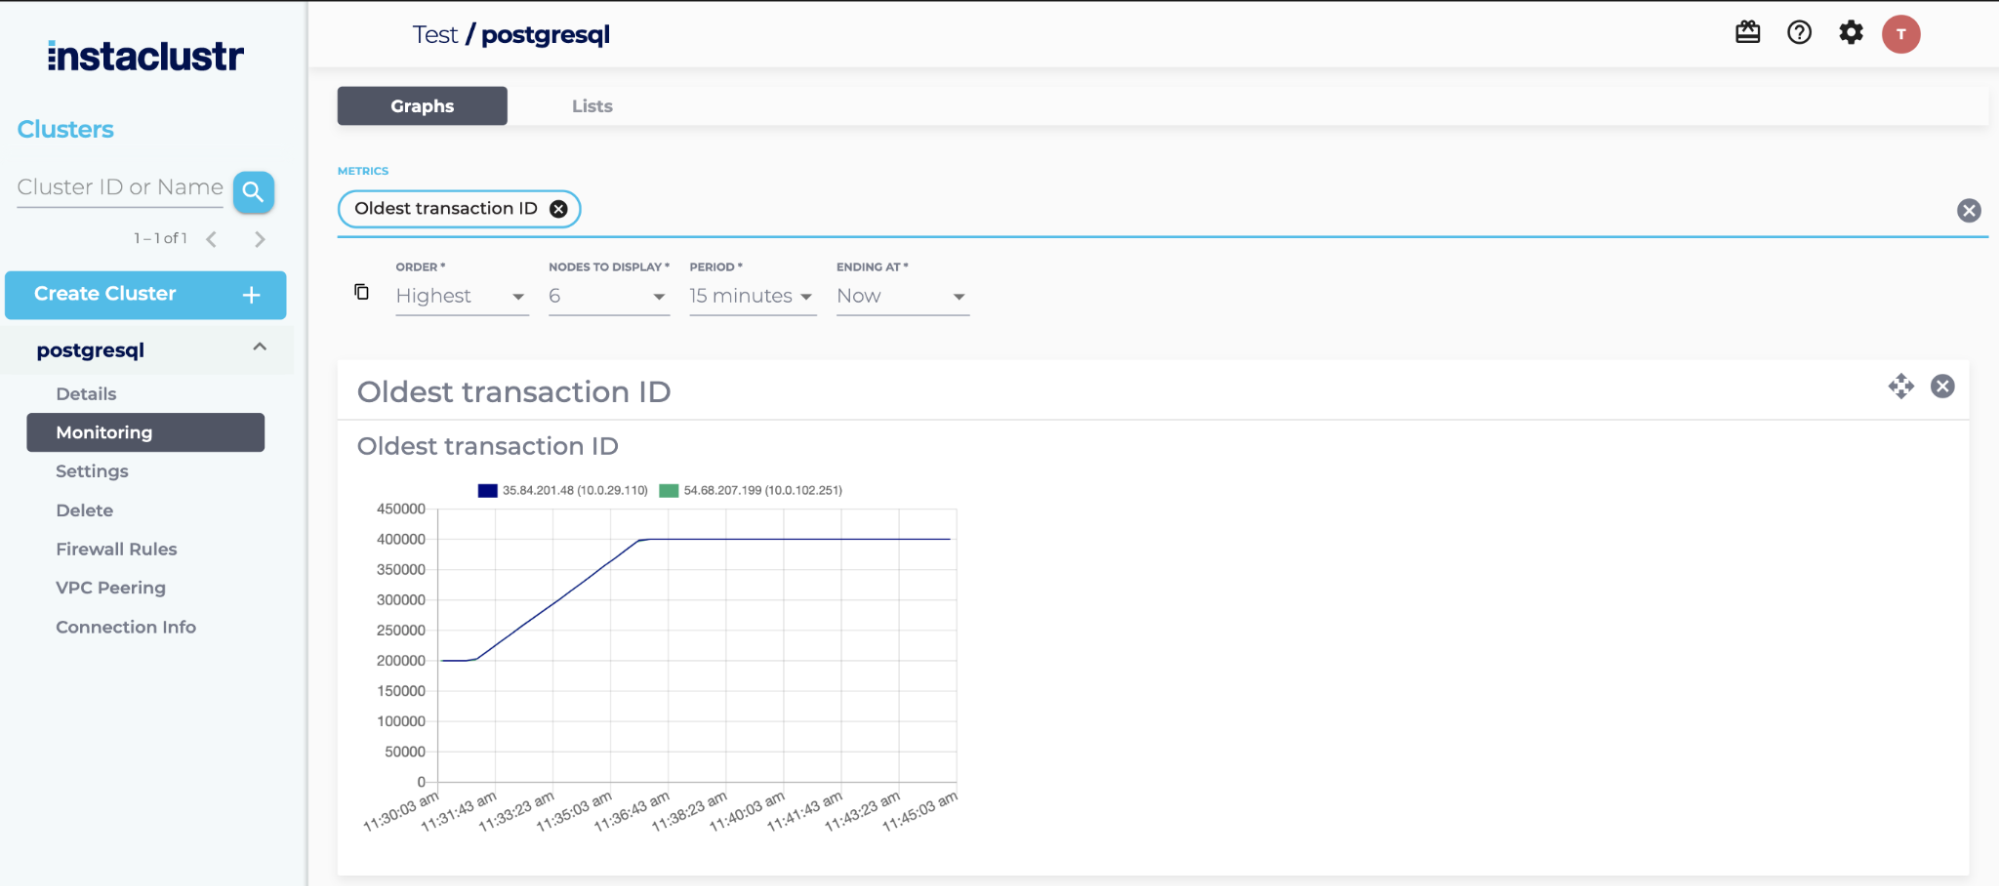Close the Oldest transaction ID graph panel
Viewport: 1999px width, 887px height.
click(1942, 387)
